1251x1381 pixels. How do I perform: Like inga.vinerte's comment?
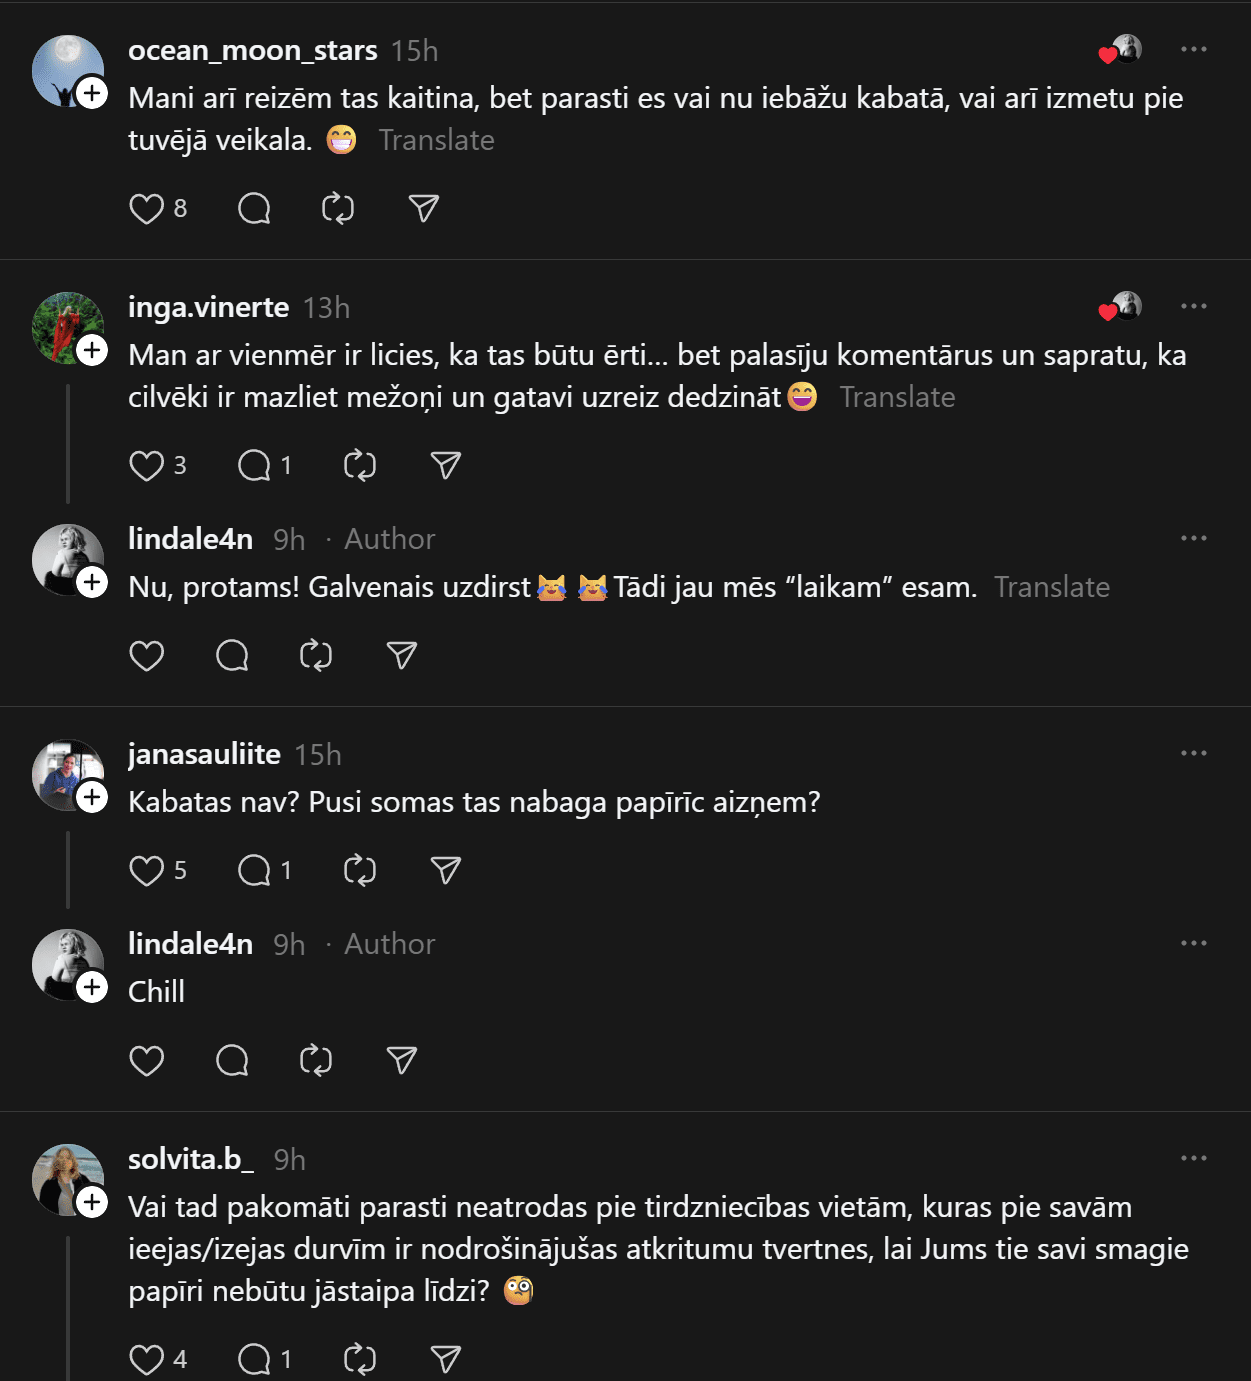point(147,465)
